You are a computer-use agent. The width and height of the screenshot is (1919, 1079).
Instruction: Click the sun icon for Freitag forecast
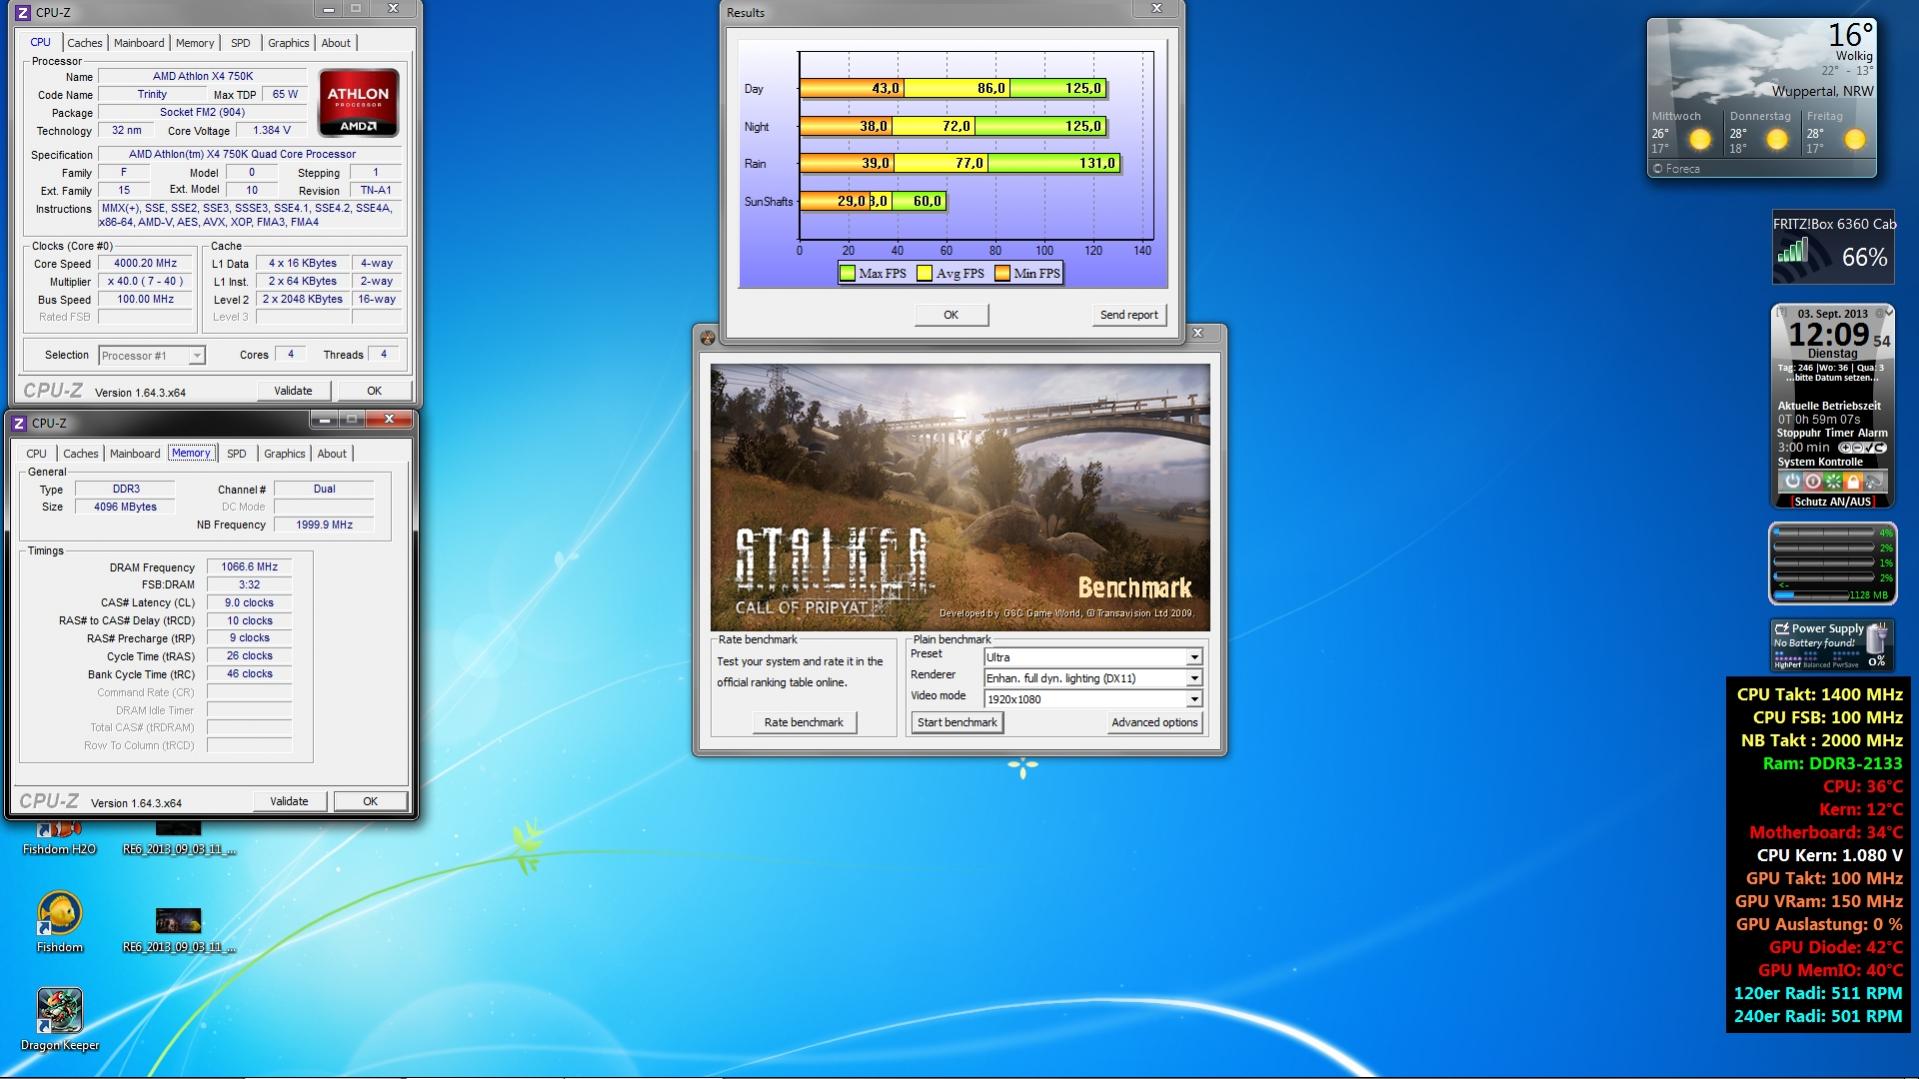click(x=1855, y=140)
